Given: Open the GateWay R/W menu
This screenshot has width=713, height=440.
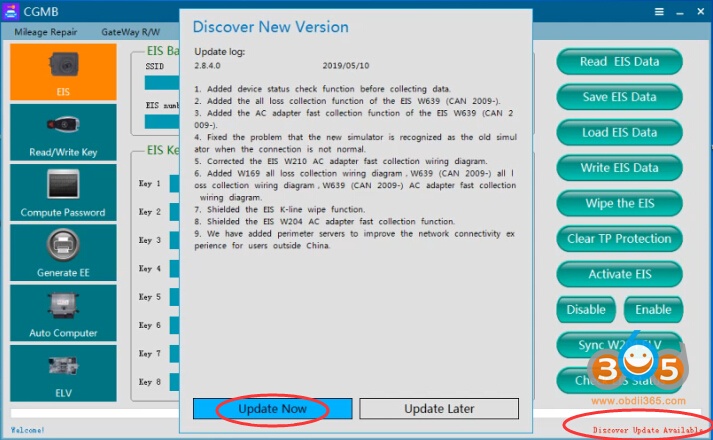Looking at the screenshot, I should [x=131, y=32].
